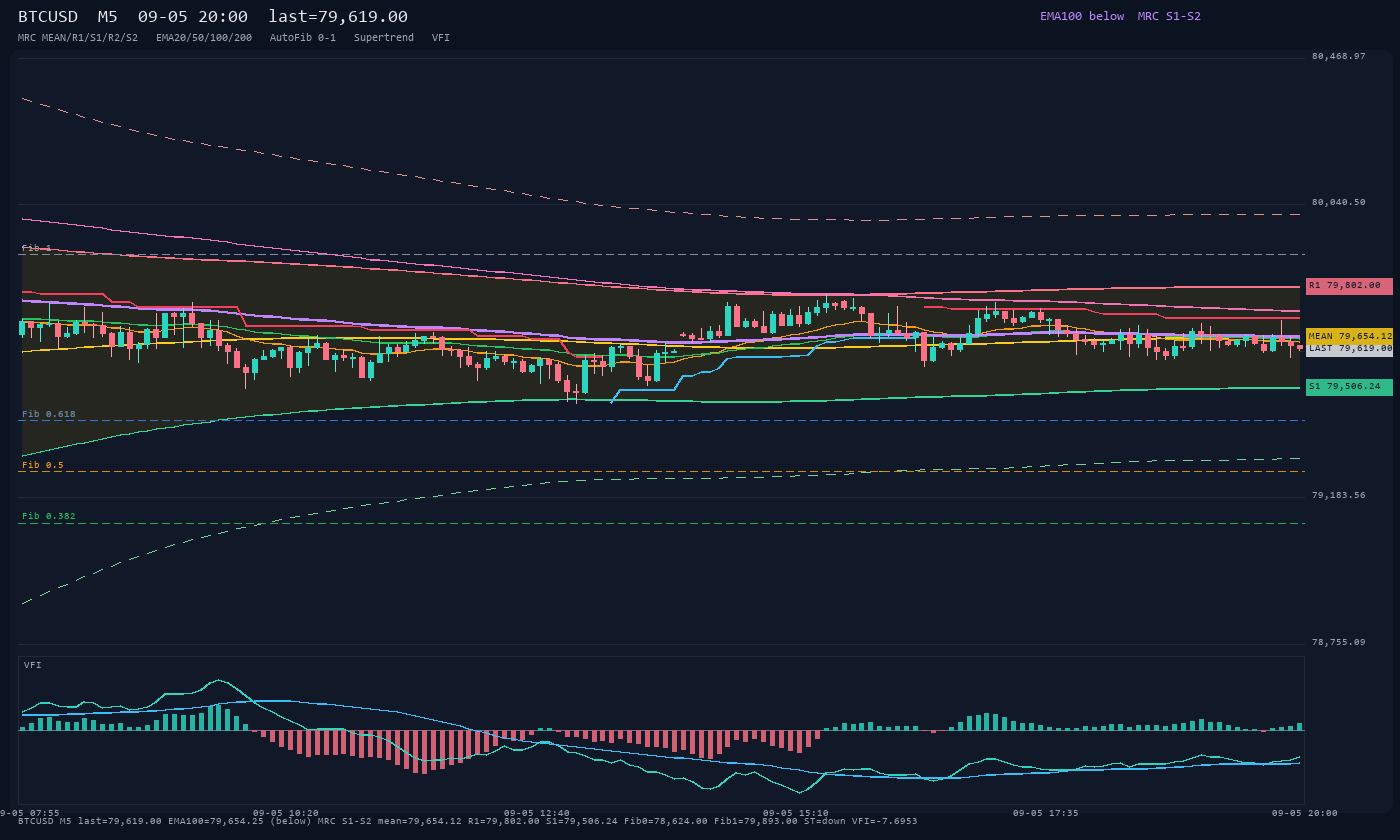1400x840 pixels.
Task: Select the 09-05 10:20 time axis label
Action: pyautogui.click(x=286, y=813)
